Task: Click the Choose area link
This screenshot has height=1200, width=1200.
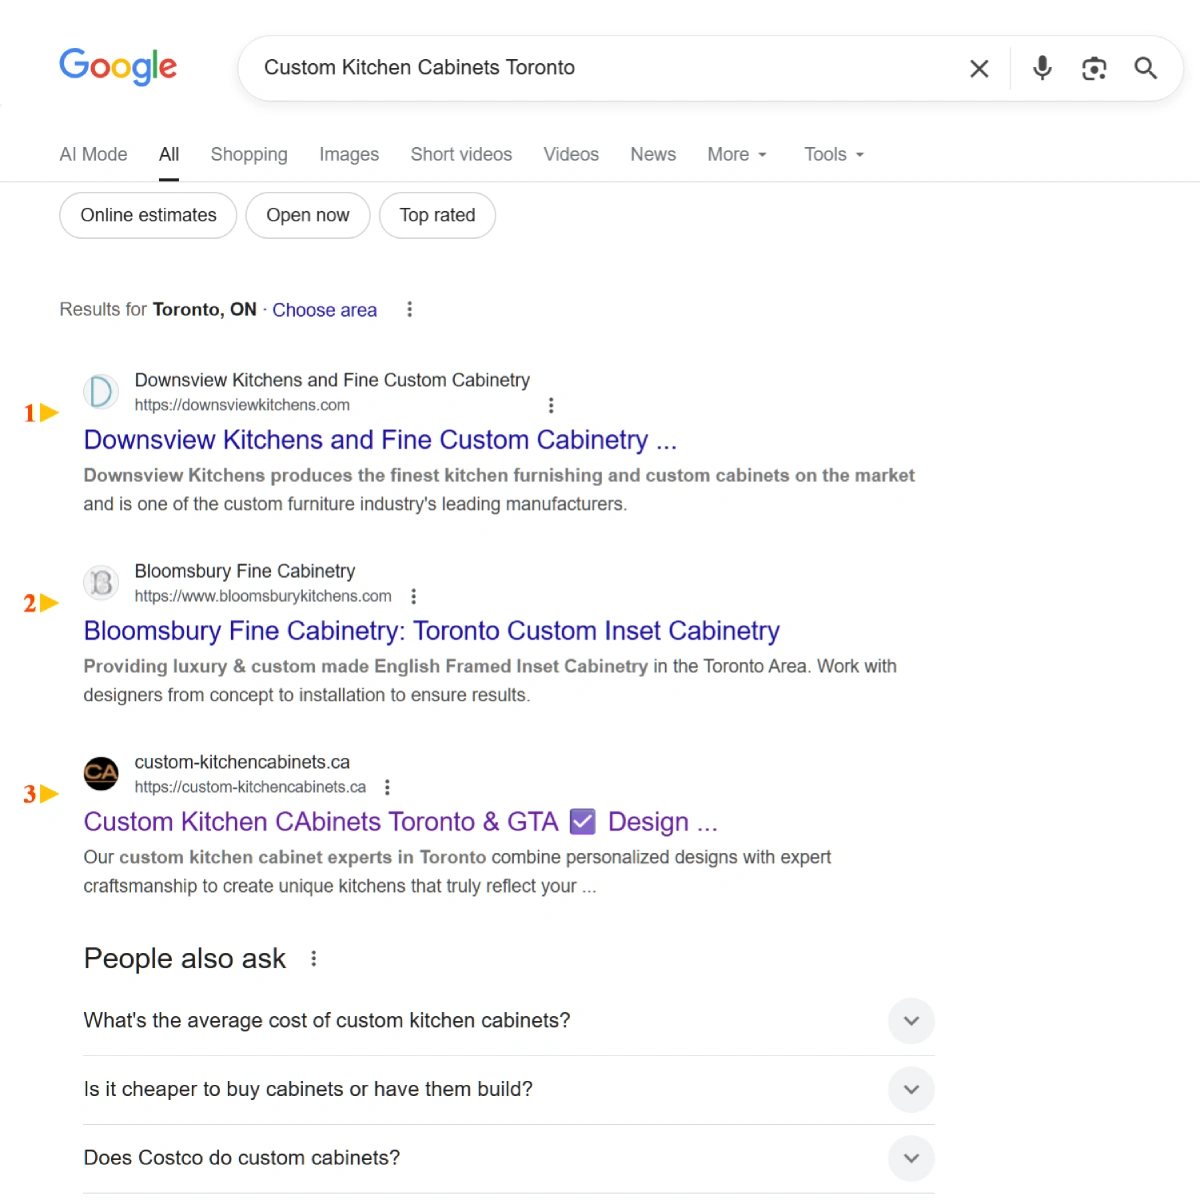Action: point(324,310)
